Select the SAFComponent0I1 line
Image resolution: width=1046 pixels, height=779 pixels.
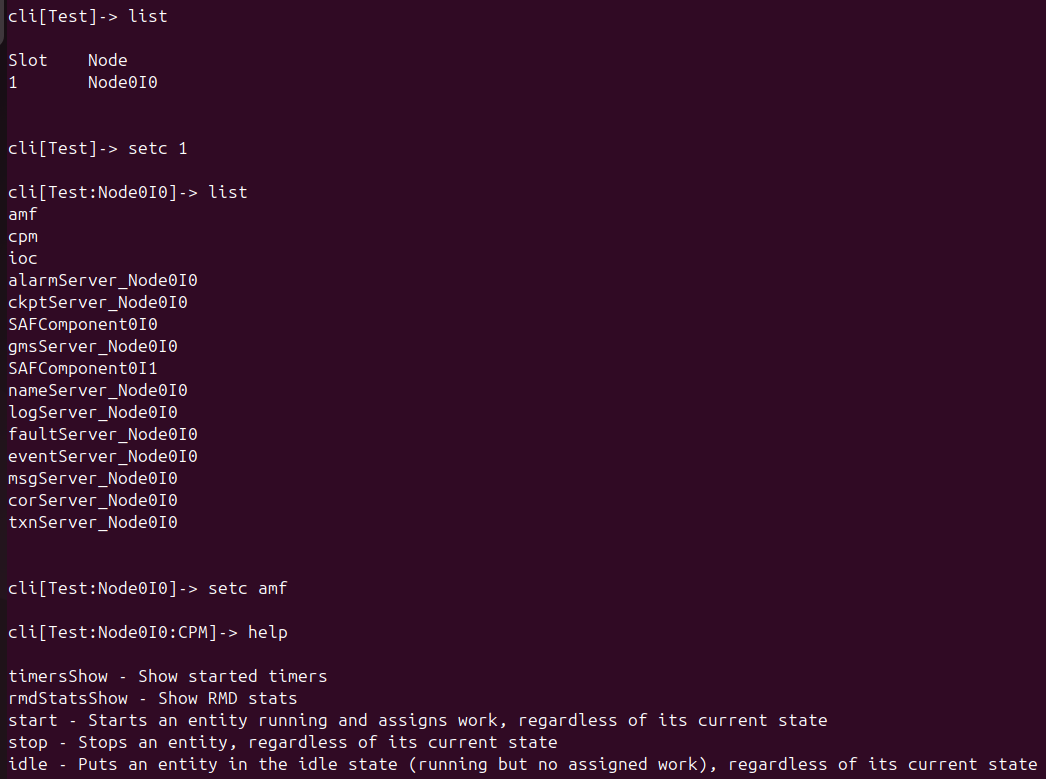coord(82,369)
